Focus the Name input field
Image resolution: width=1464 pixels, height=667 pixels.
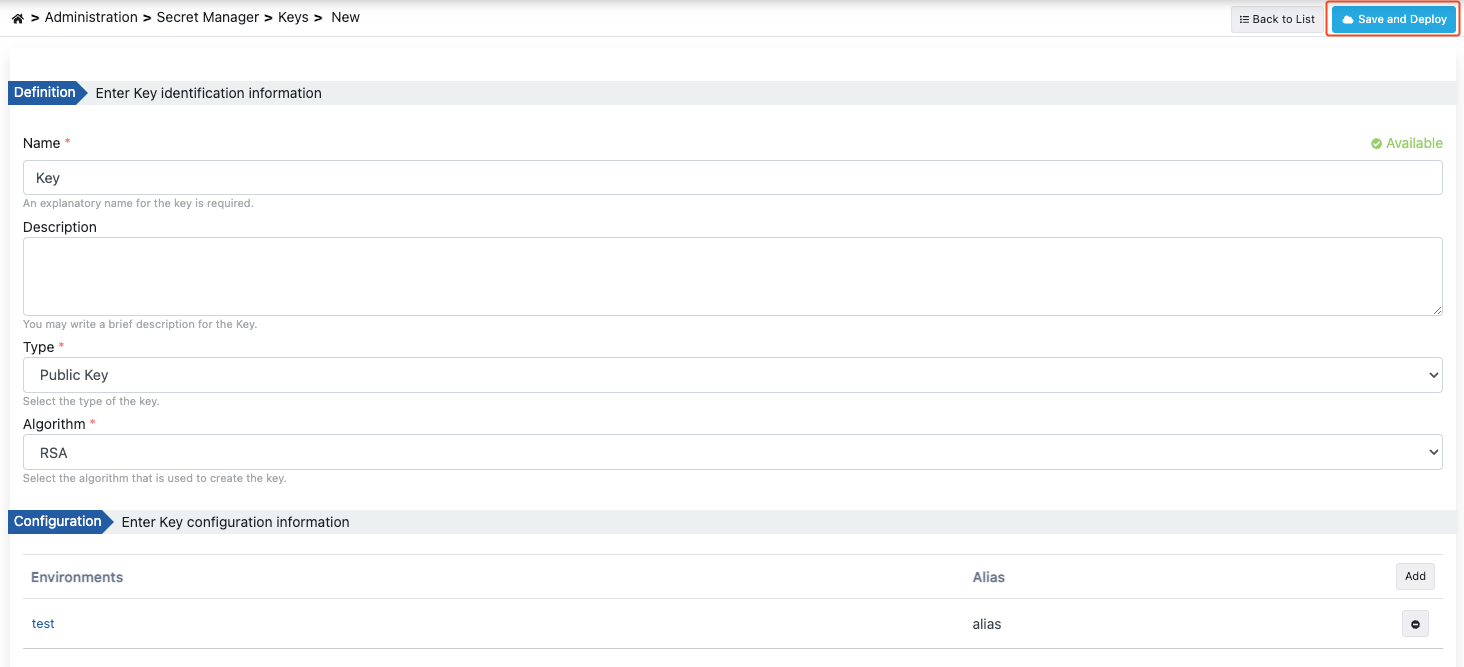[732, 178]
